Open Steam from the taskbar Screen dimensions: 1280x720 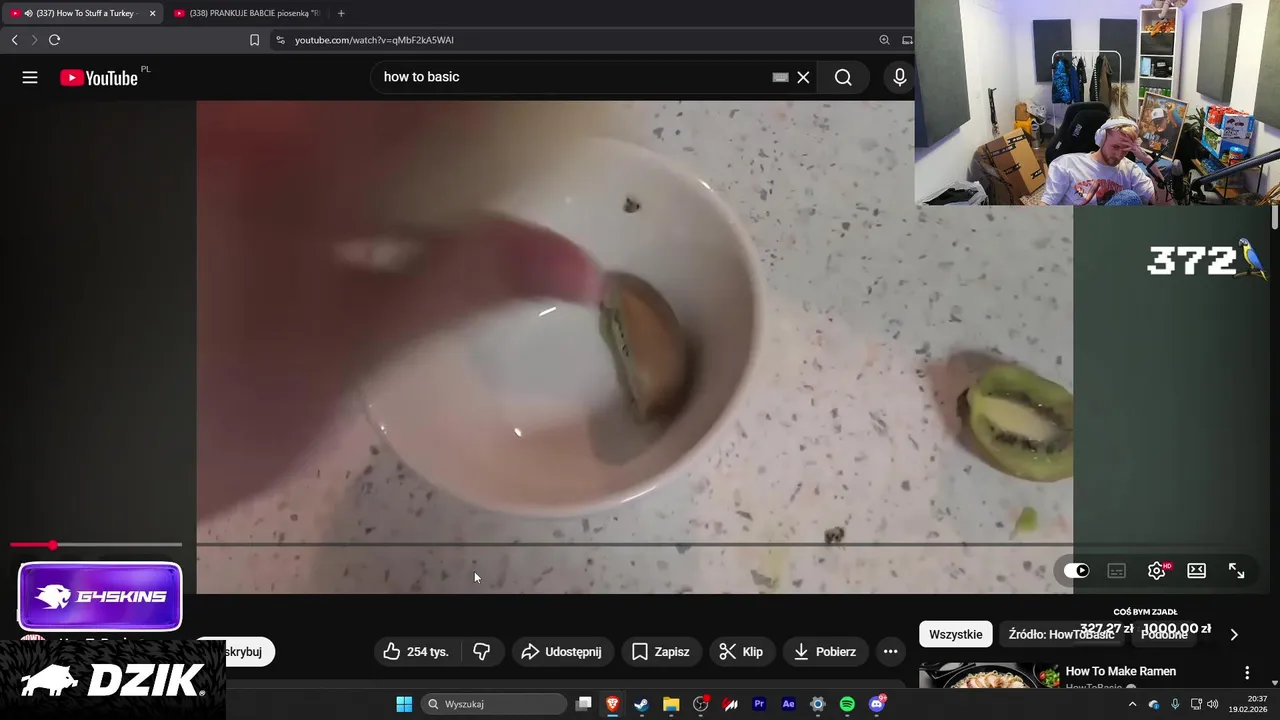click(641, 704)
